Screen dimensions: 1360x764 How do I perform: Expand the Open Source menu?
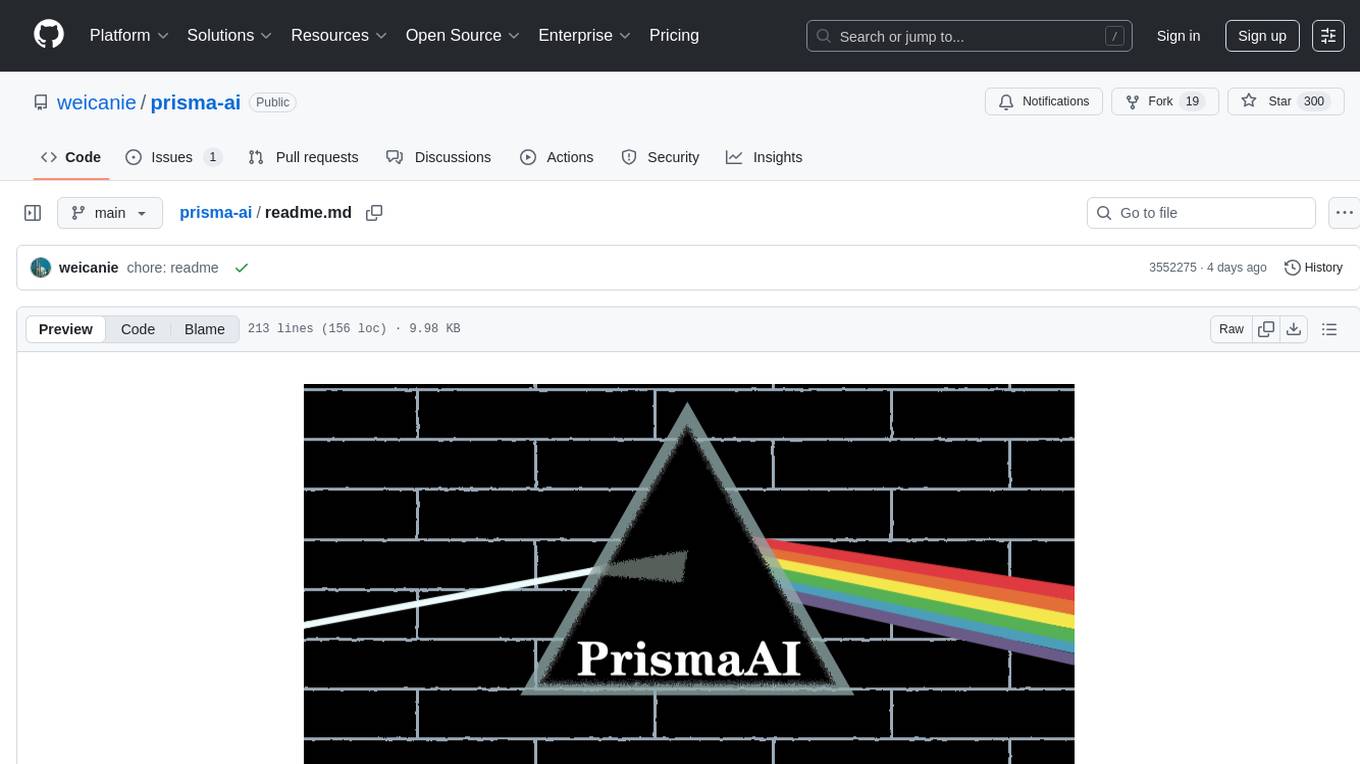462,35
